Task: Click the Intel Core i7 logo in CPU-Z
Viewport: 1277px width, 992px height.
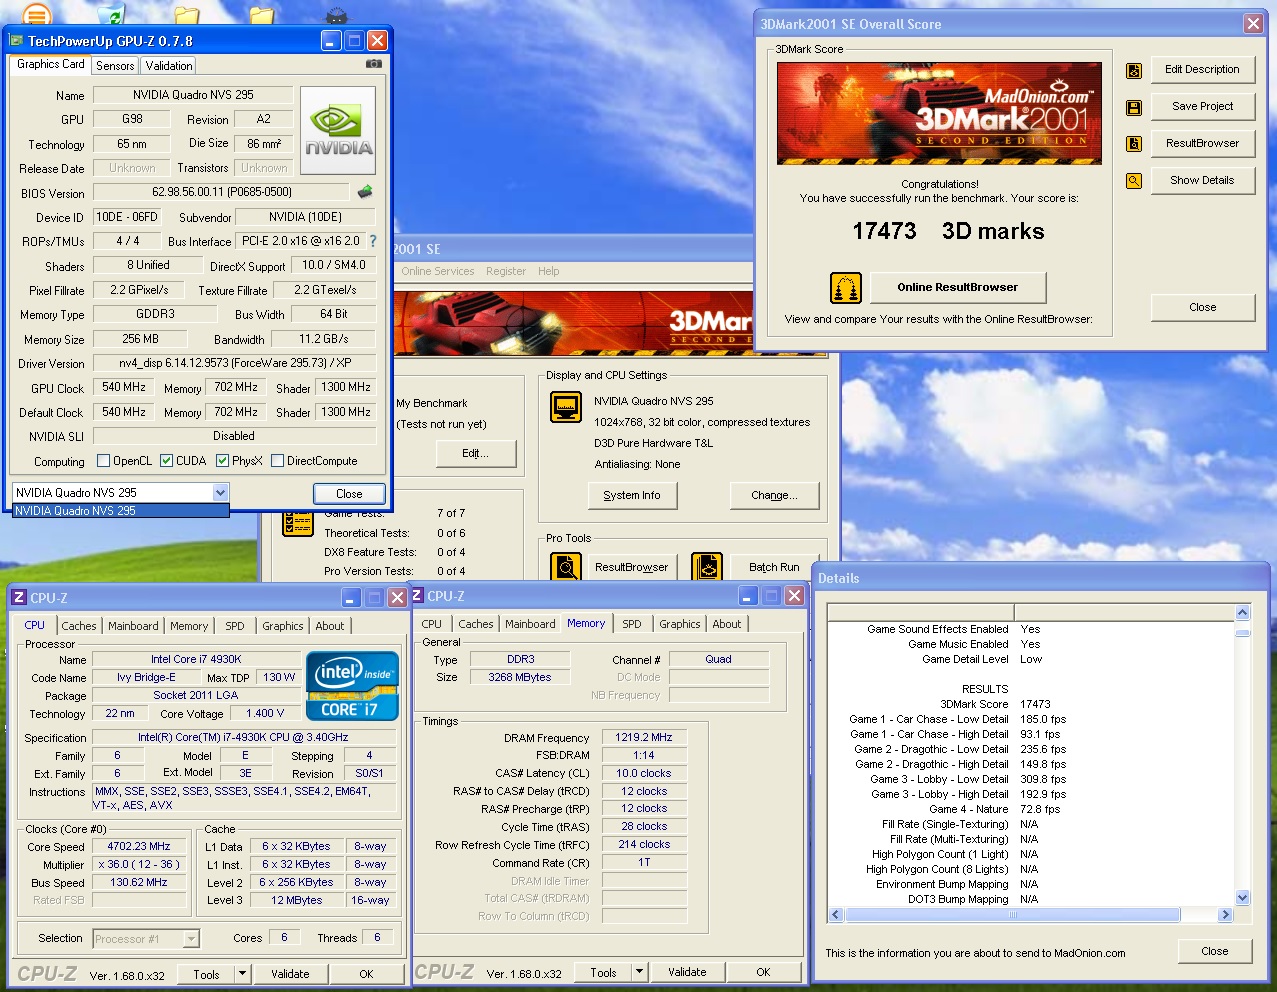Action: [x=352, y=686]
